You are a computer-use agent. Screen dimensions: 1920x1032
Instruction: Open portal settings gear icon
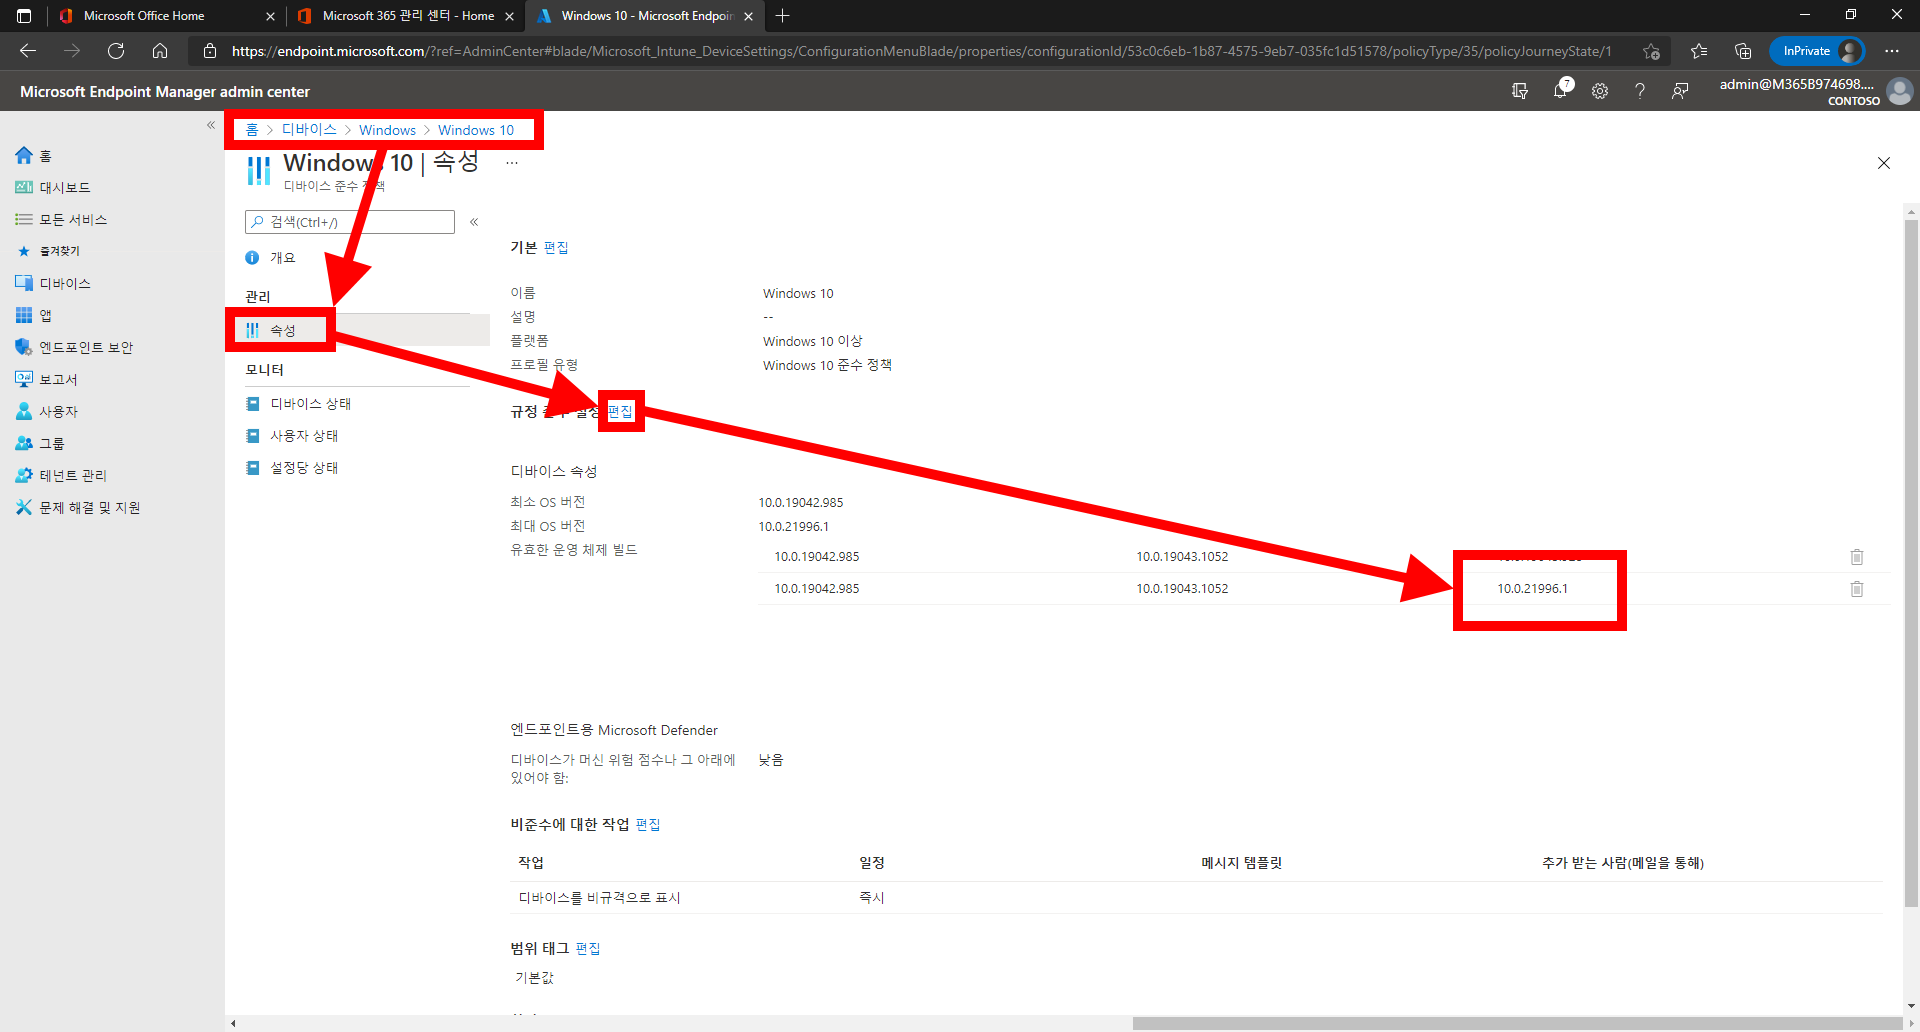tap(1600, 91)
